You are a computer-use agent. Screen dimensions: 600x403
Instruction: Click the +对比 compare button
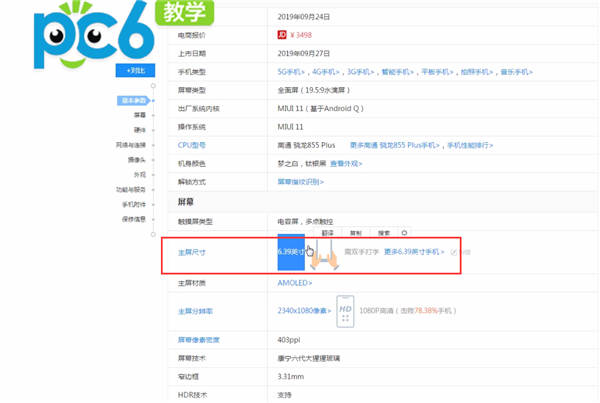(x=135, y=70)
